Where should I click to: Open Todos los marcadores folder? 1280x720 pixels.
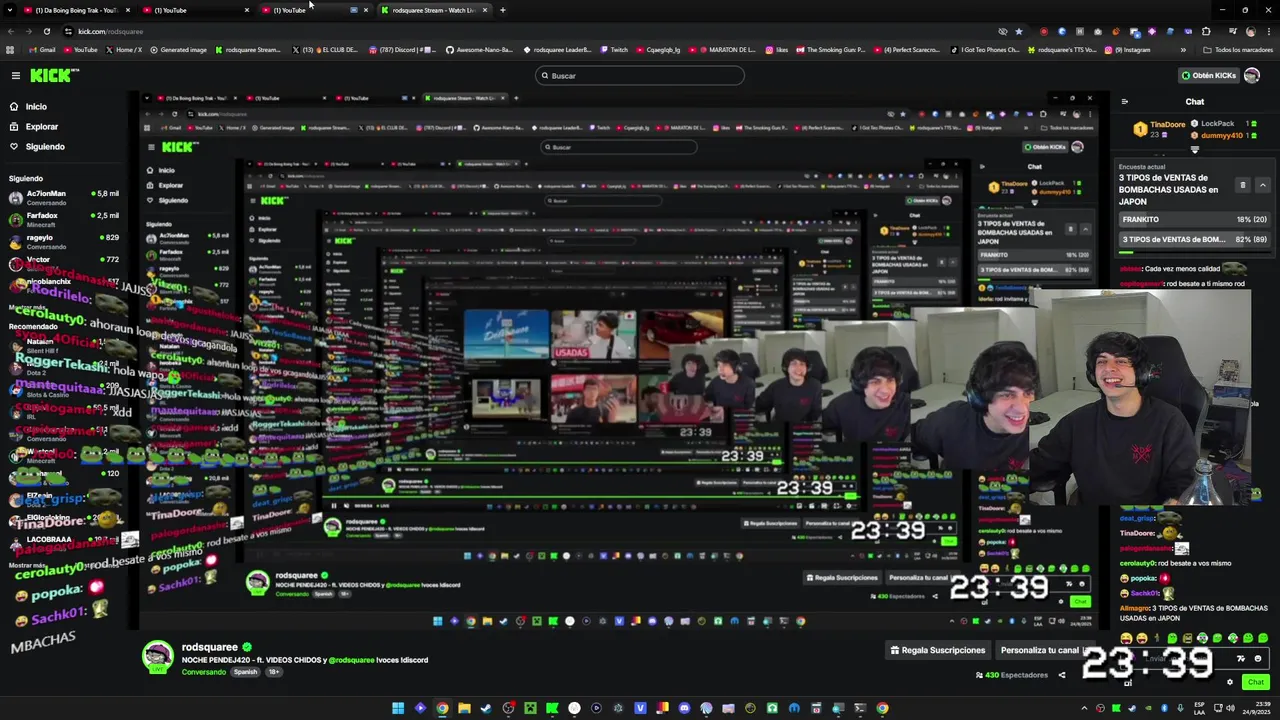[x=1238, y=49]
